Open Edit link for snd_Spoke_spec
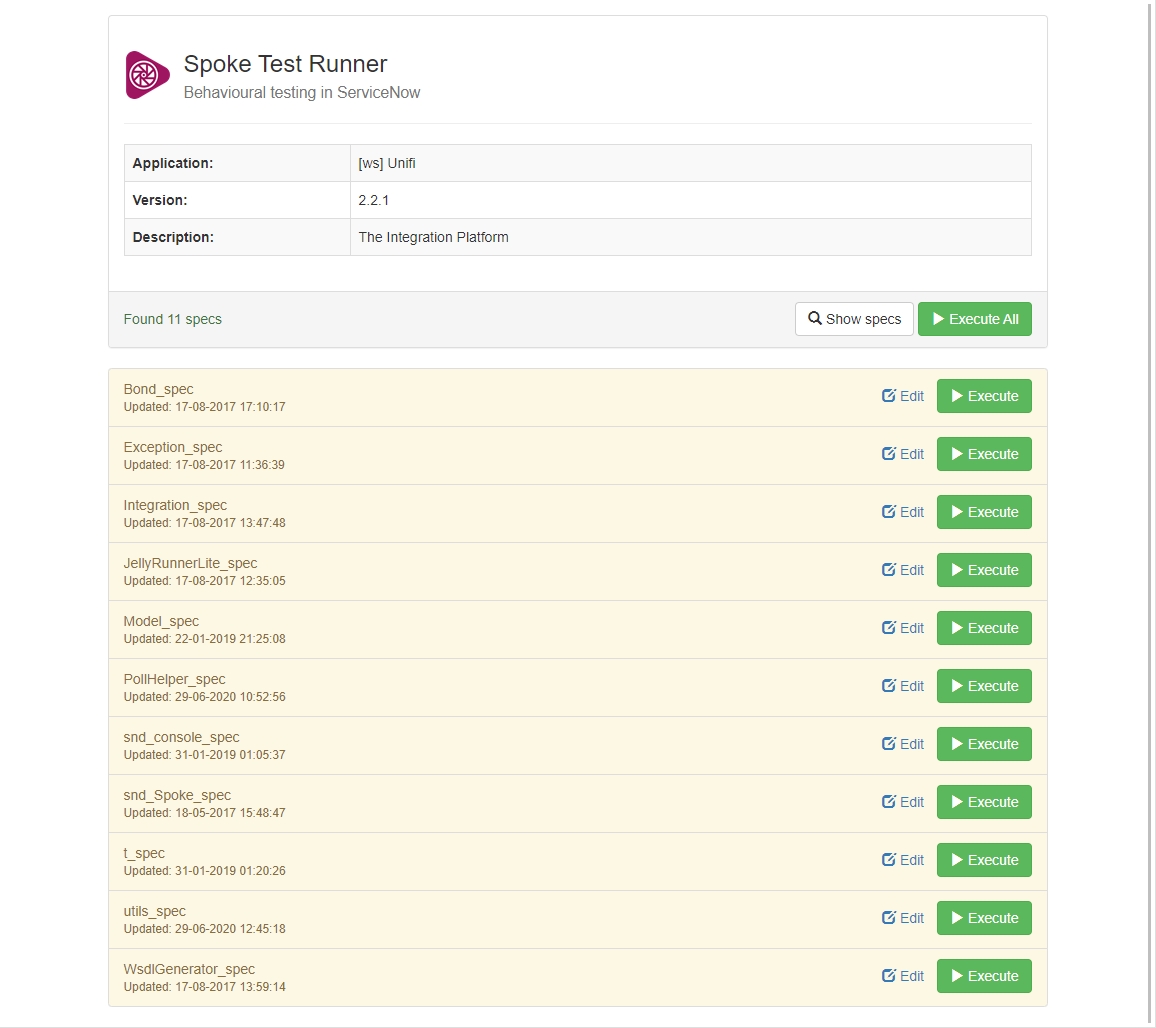 [x=903, y=802]
